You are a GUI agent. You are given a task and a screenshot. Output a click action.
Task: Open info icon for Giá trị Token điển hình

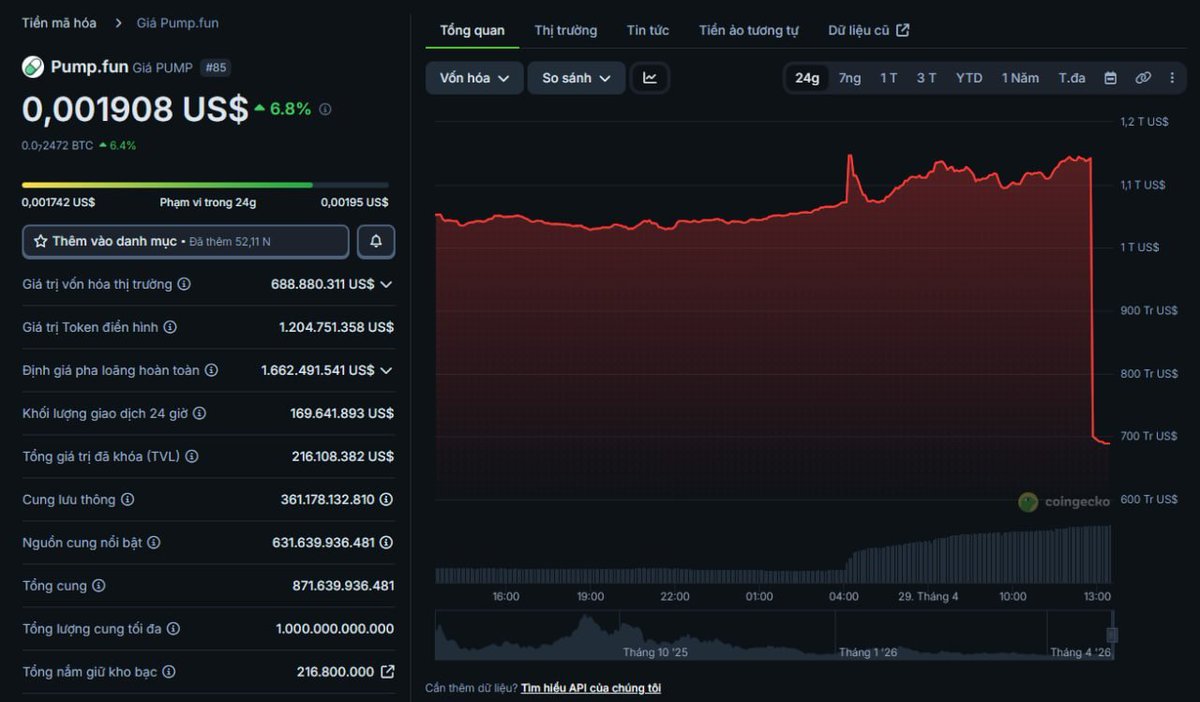[170, 327]
